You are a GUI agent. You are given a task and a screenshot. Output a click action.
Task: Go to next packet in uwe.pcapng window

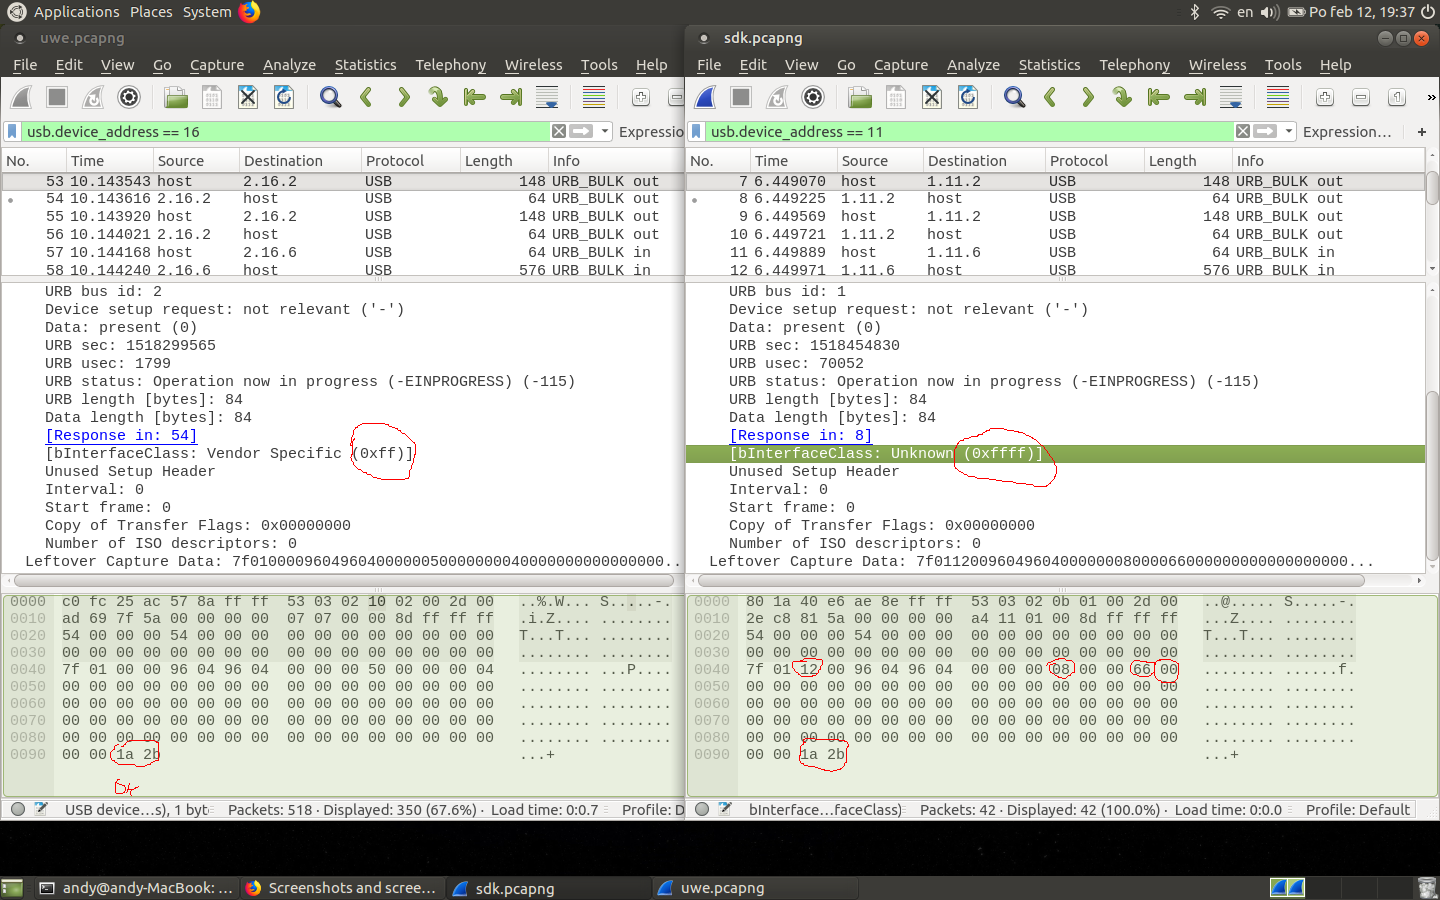pyautogui.click(x=403, y=97)
